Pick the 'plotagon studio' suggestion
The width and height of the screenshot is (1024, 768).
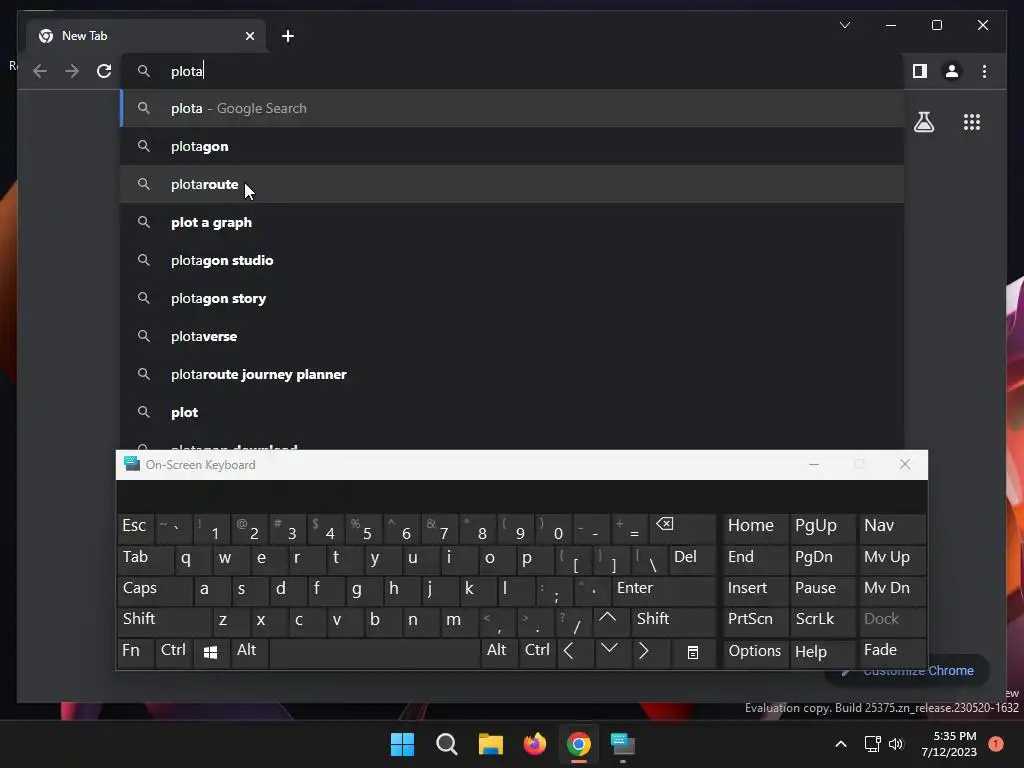[512, 260]
